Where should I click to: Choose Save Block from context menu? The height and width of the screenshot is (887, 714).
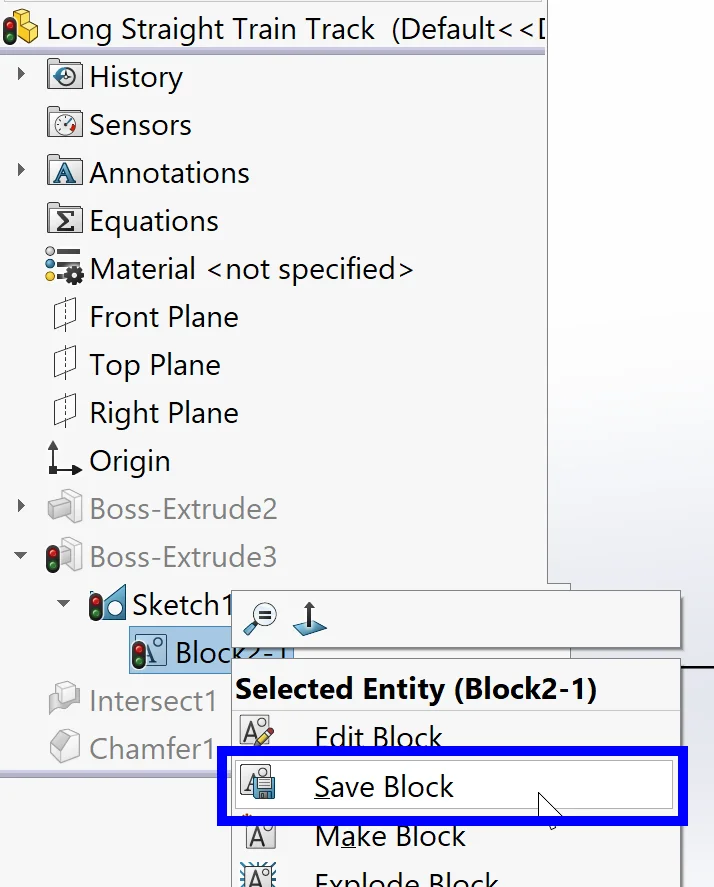pos(384,787)
